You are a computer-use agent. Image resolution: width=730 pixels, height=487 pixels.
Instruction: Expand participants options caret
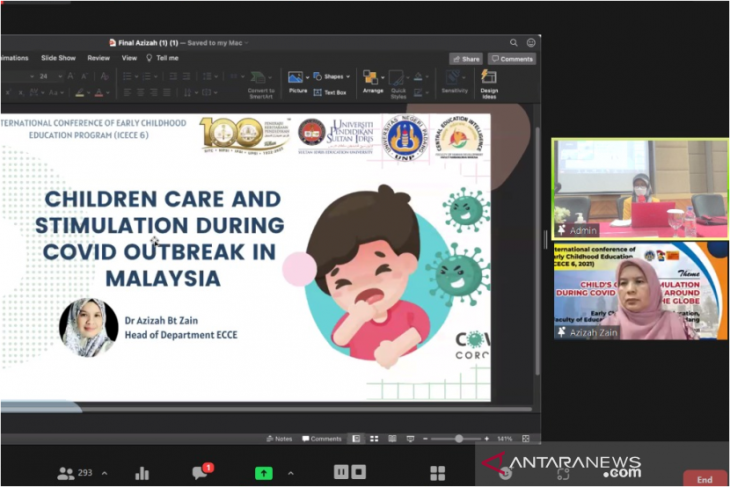tap(105, 473)
